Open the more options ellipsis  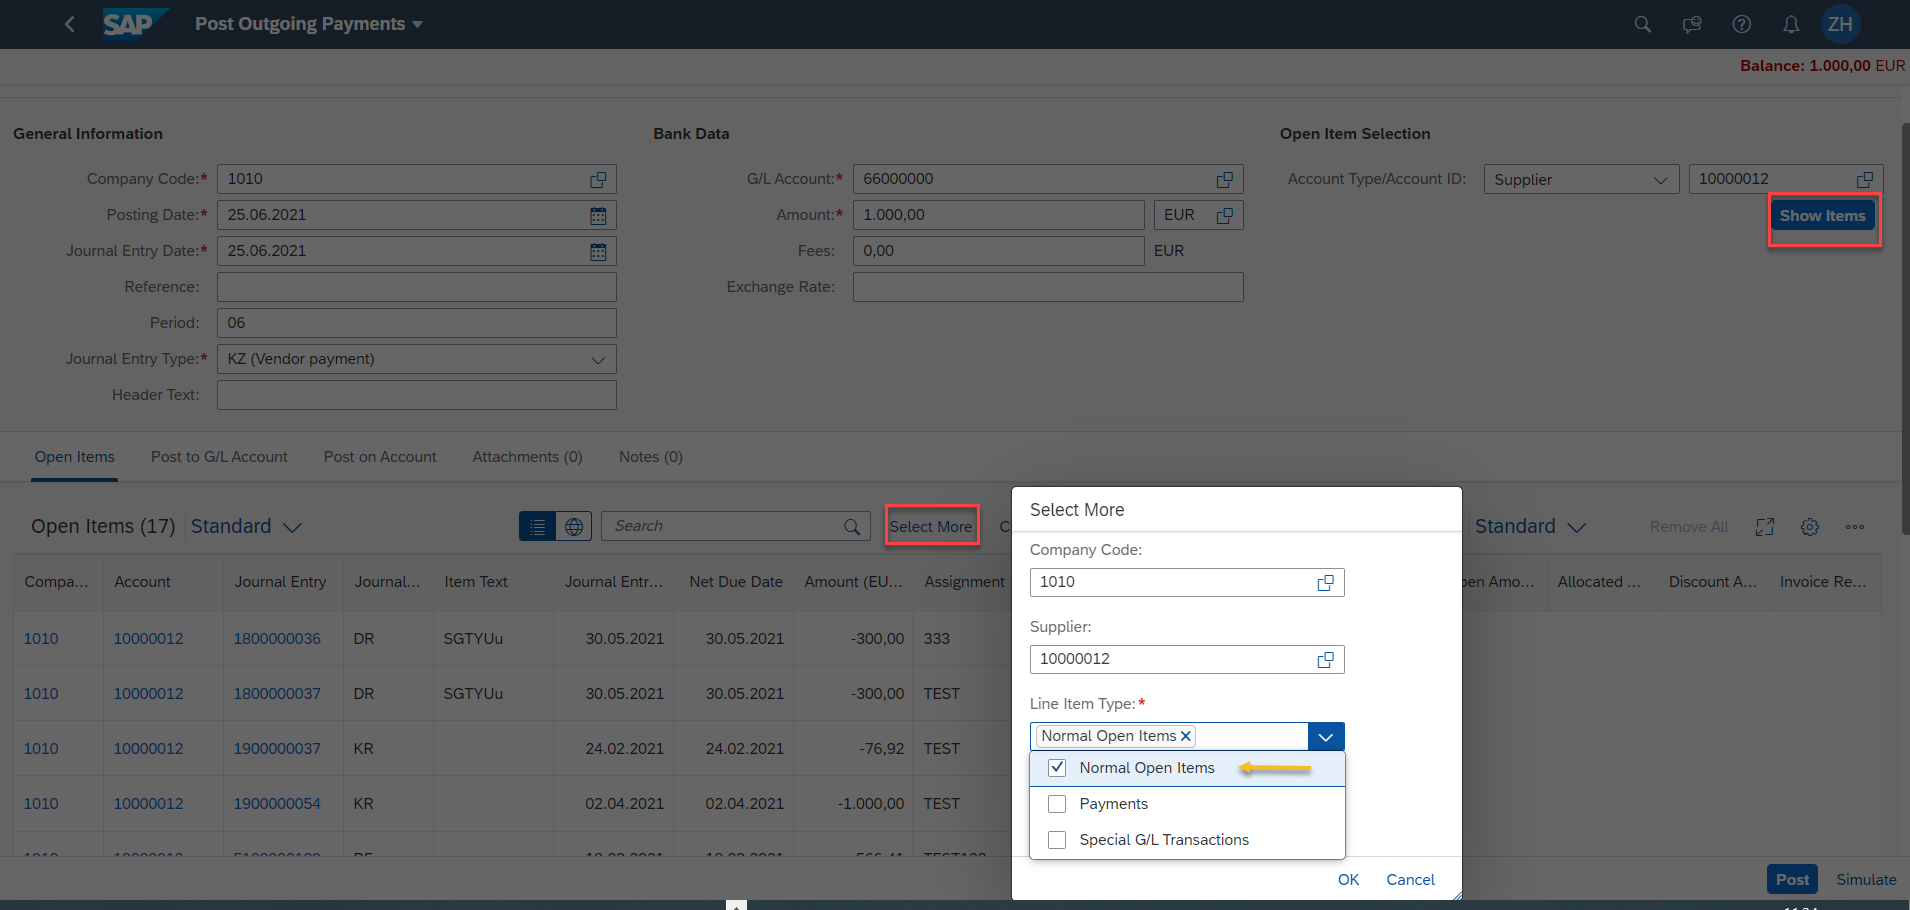[x=1855, y=527]
